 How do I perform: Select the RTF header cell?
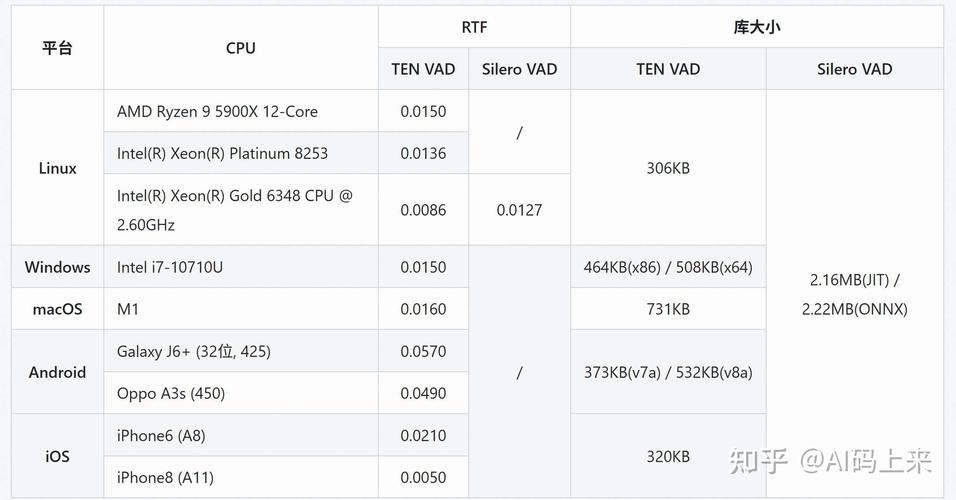474,27
